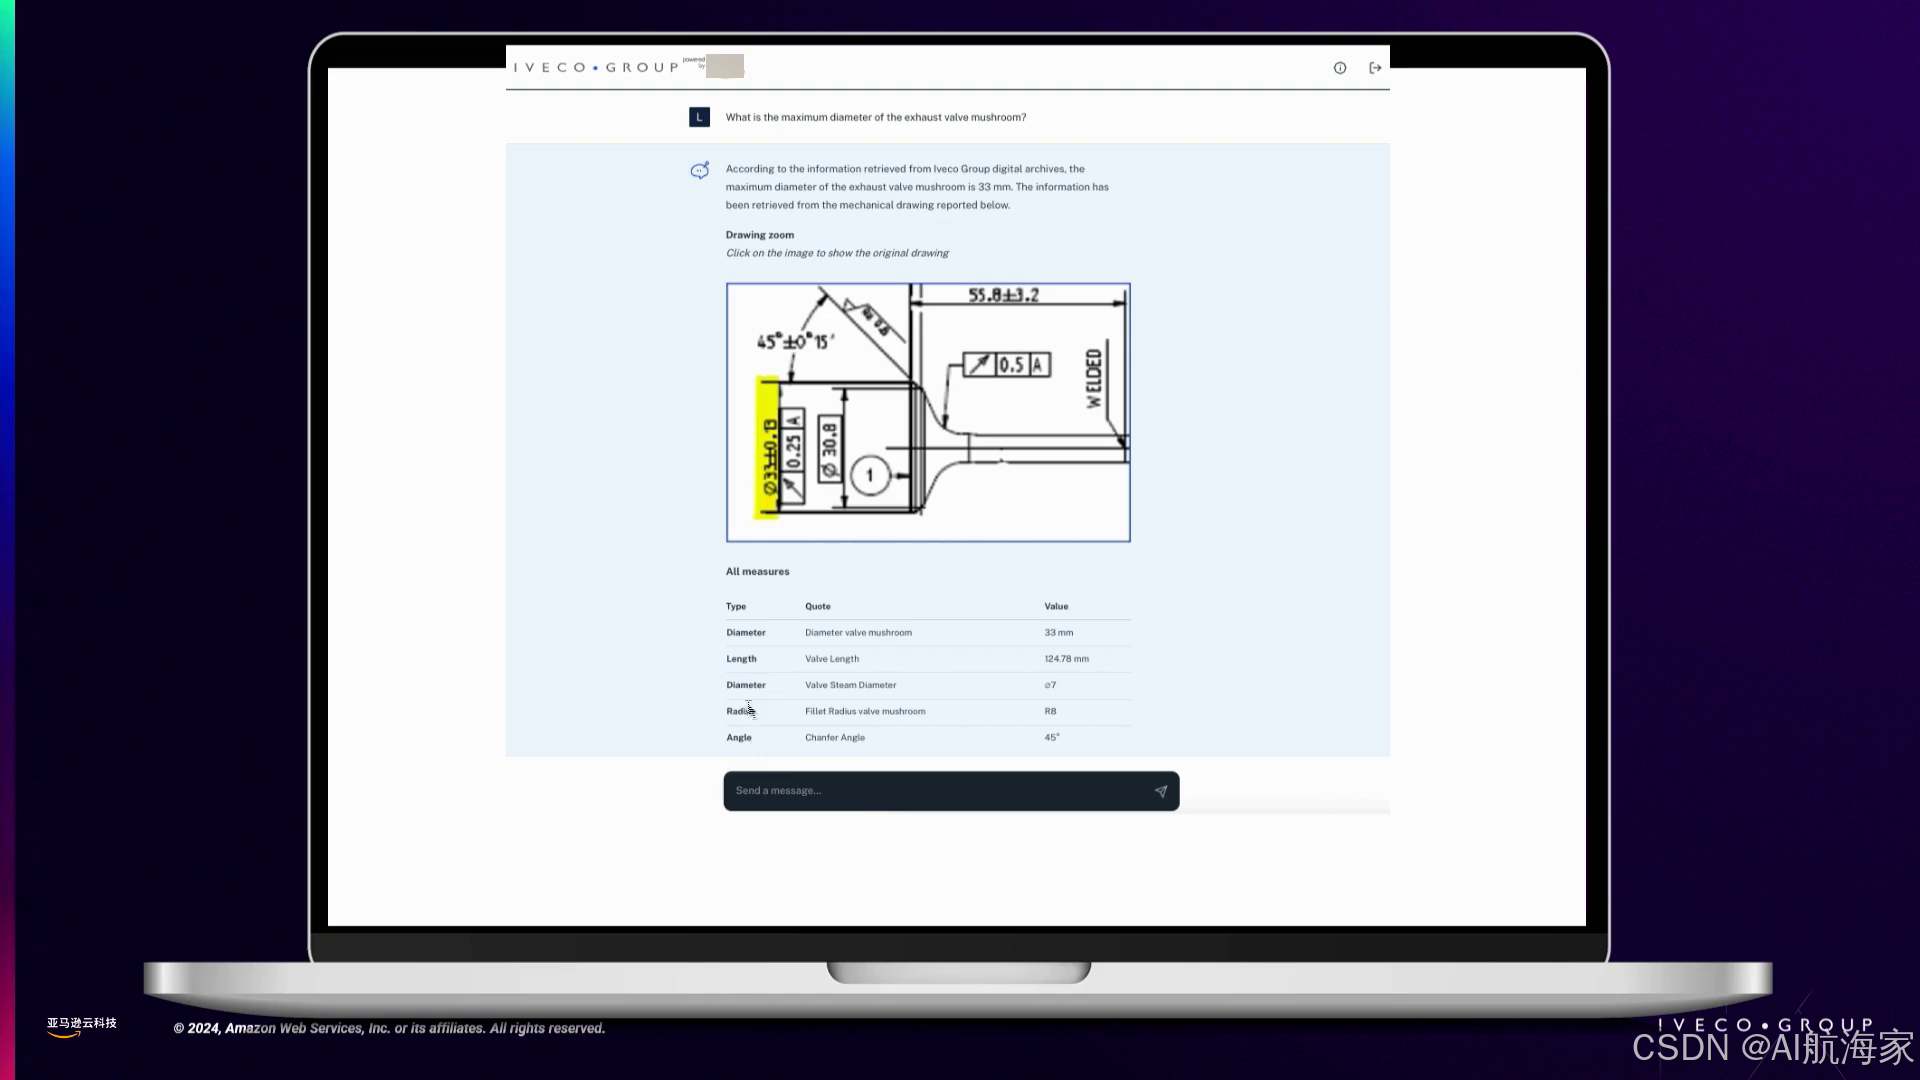Click the chatbot avatar icon

coord(700,170)
